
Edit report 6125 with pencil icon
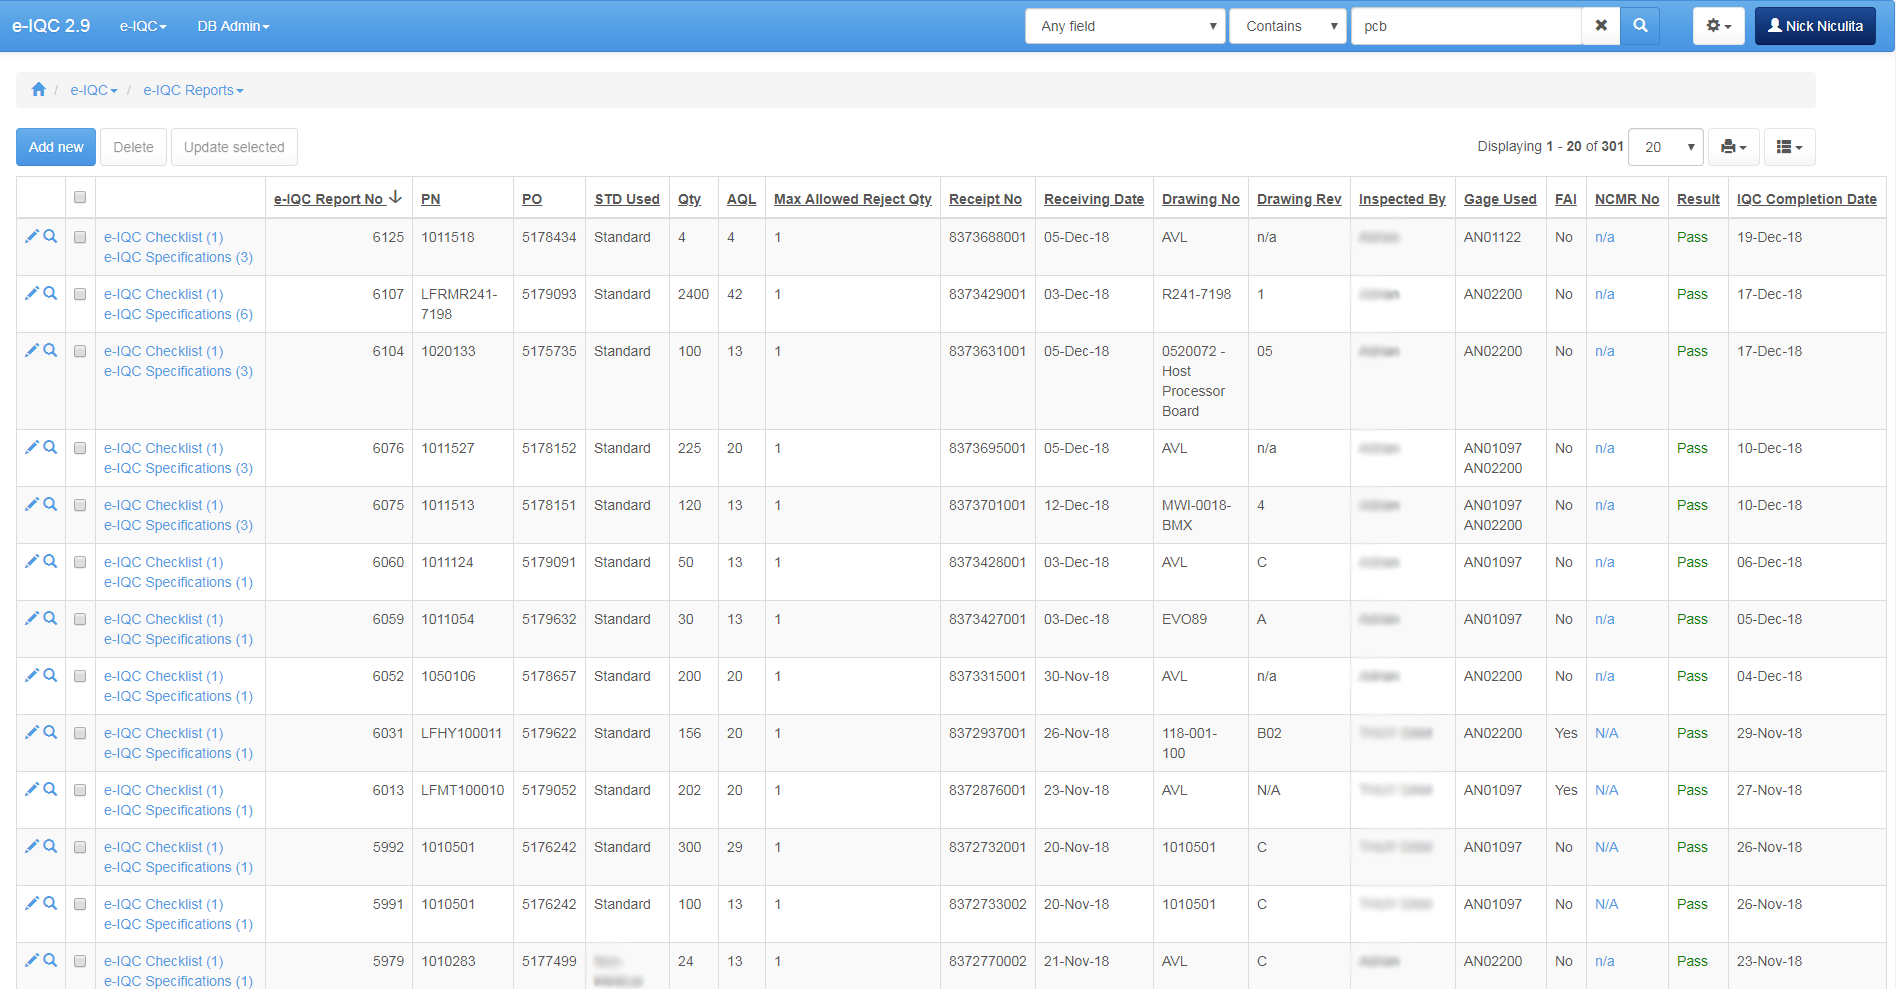[x=31, y=237]
